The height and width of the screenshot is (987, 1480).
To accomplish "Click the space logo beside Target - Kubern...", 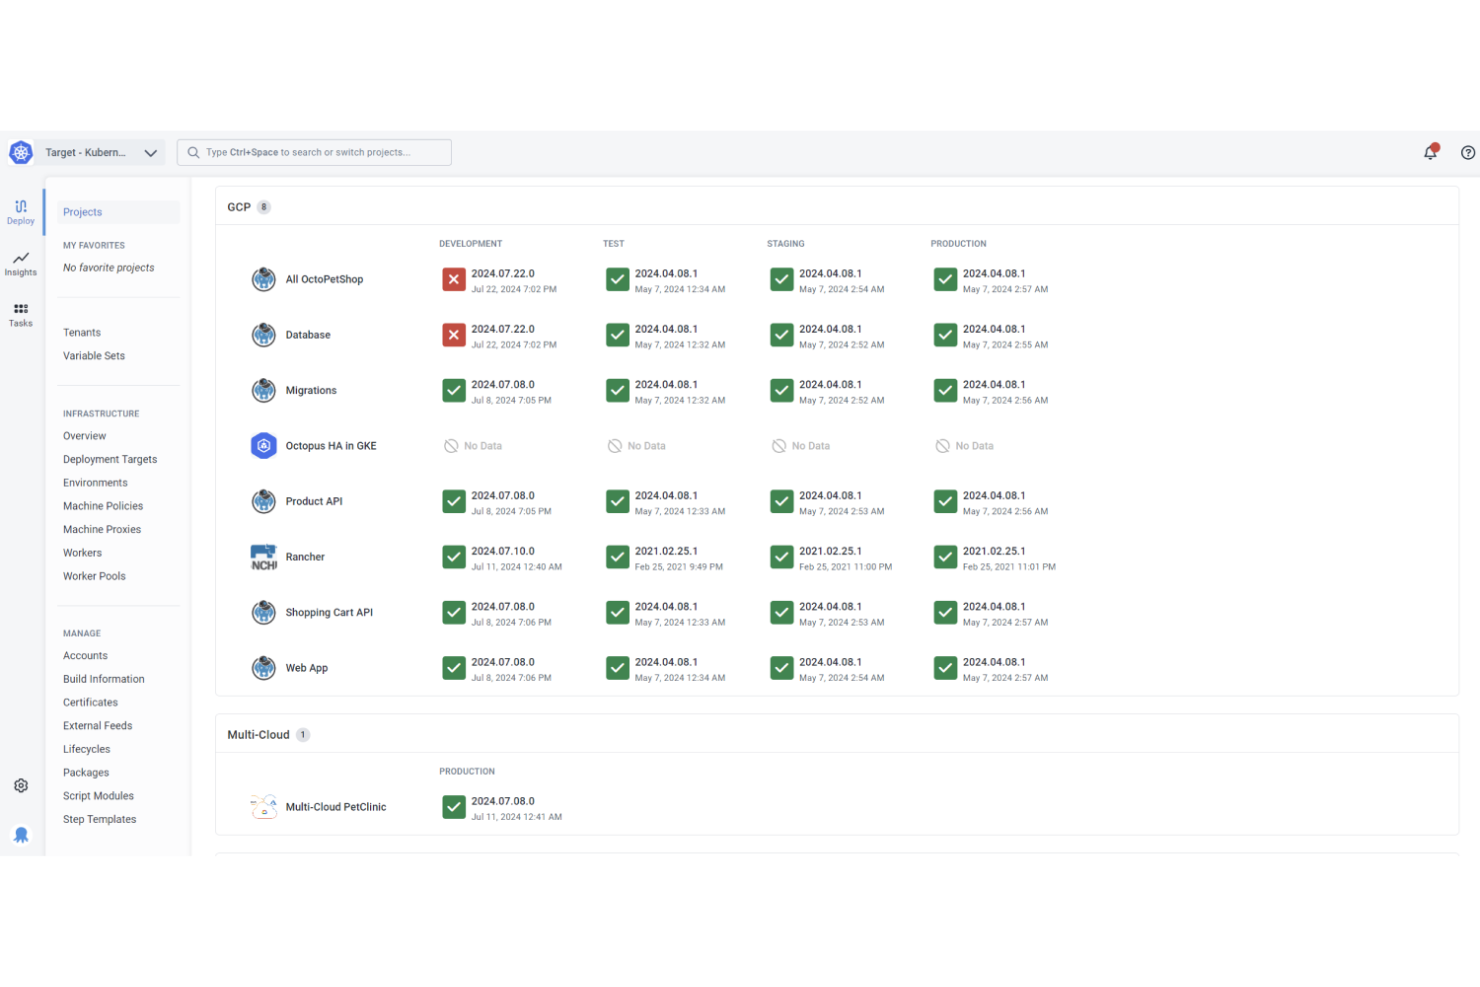I will tap(21, 153).
